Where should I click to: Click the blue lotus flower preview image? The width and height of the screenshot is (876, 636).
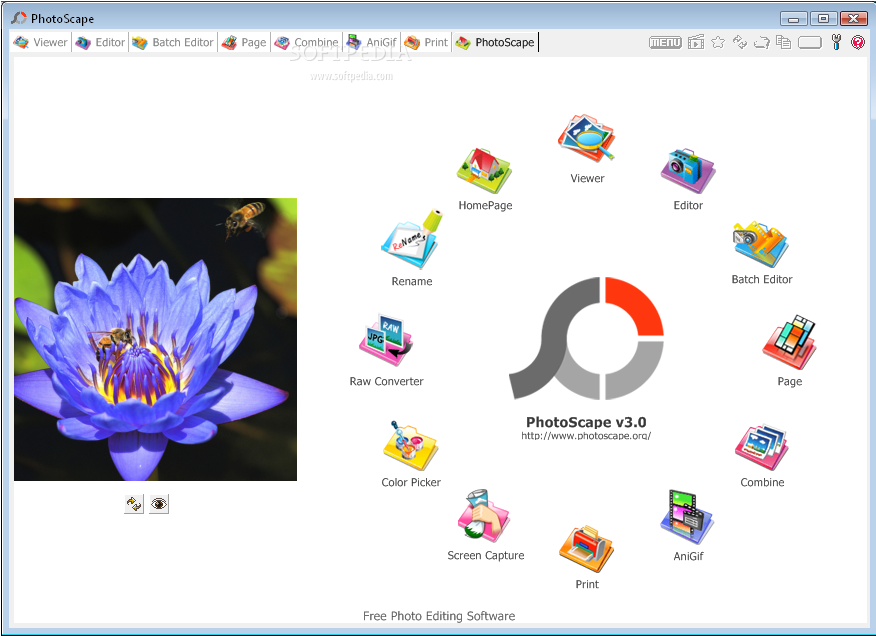[155, 339]
